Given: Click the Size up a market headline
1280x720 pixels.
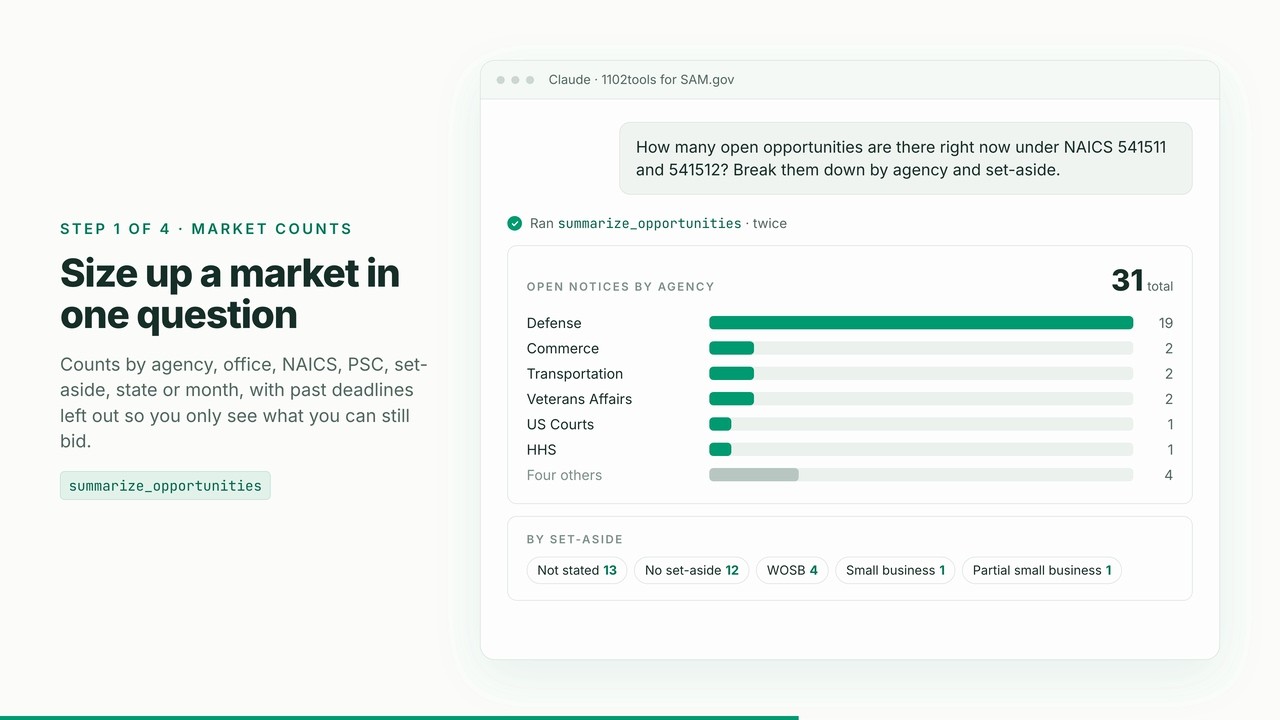Looking at the screenshot, I should (x=230, y=294).
